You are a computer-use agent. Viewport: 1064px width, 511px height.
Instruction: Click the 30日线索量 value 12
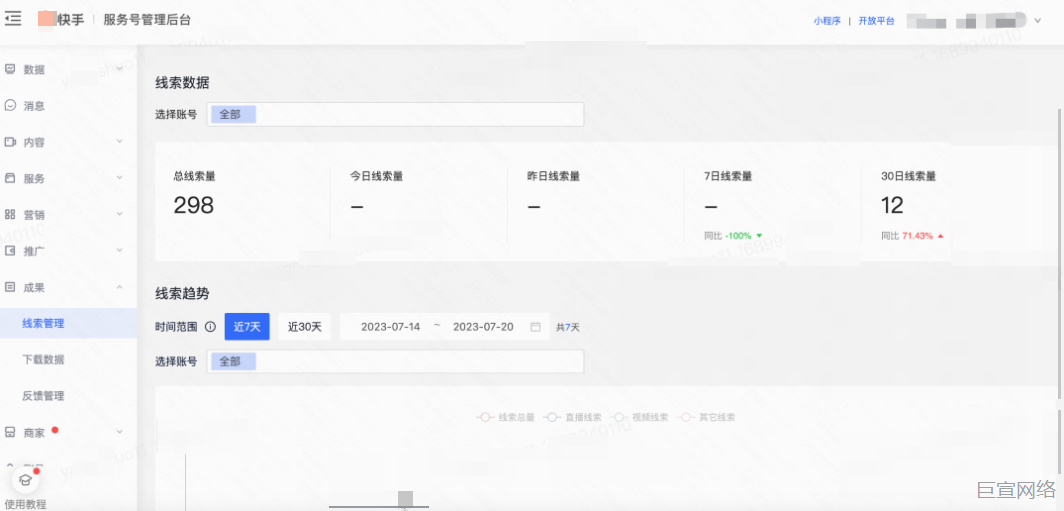click(x=892, y=205)
